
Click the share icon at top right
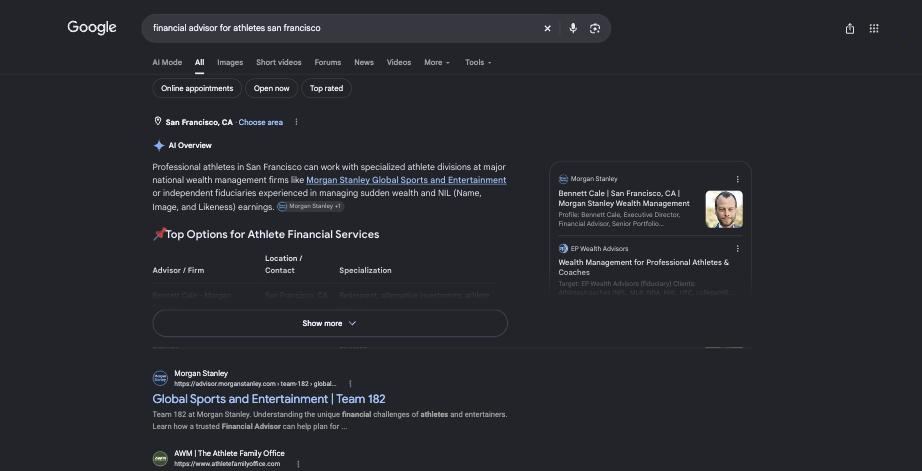click(850, 28)
